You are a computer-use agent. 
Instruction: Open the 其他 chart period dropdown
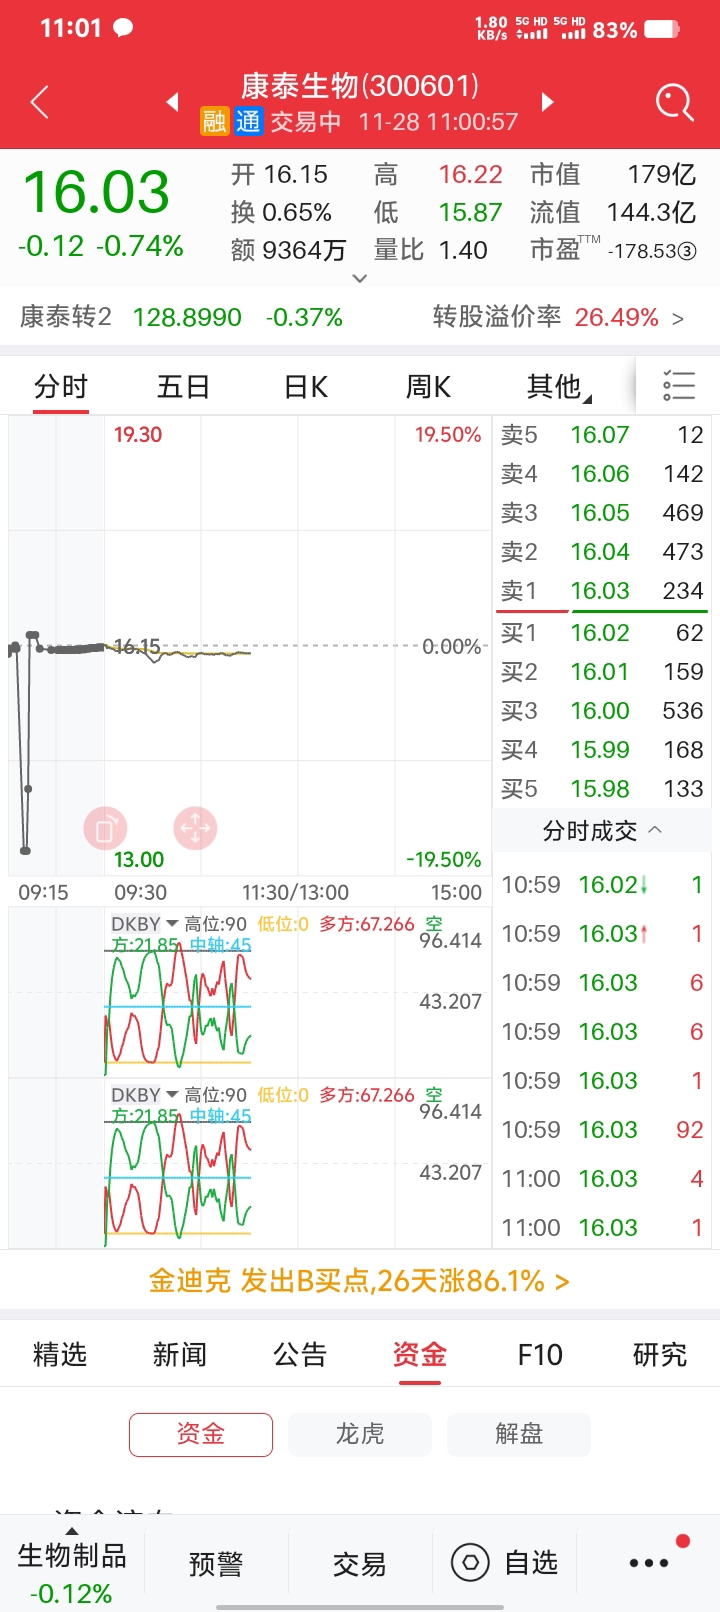click(559, 386)
